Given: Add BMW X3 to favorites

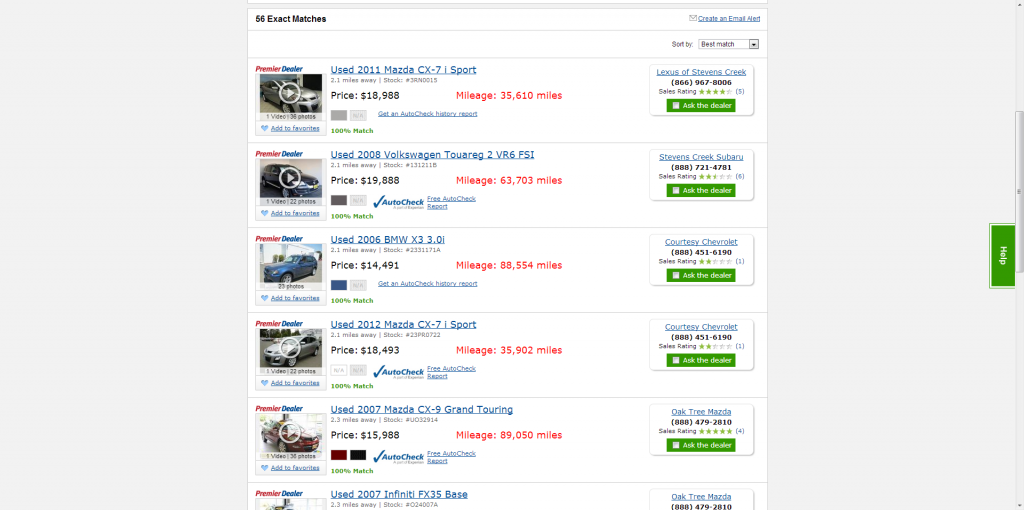Looking at the screenshot, I should 295,298.
